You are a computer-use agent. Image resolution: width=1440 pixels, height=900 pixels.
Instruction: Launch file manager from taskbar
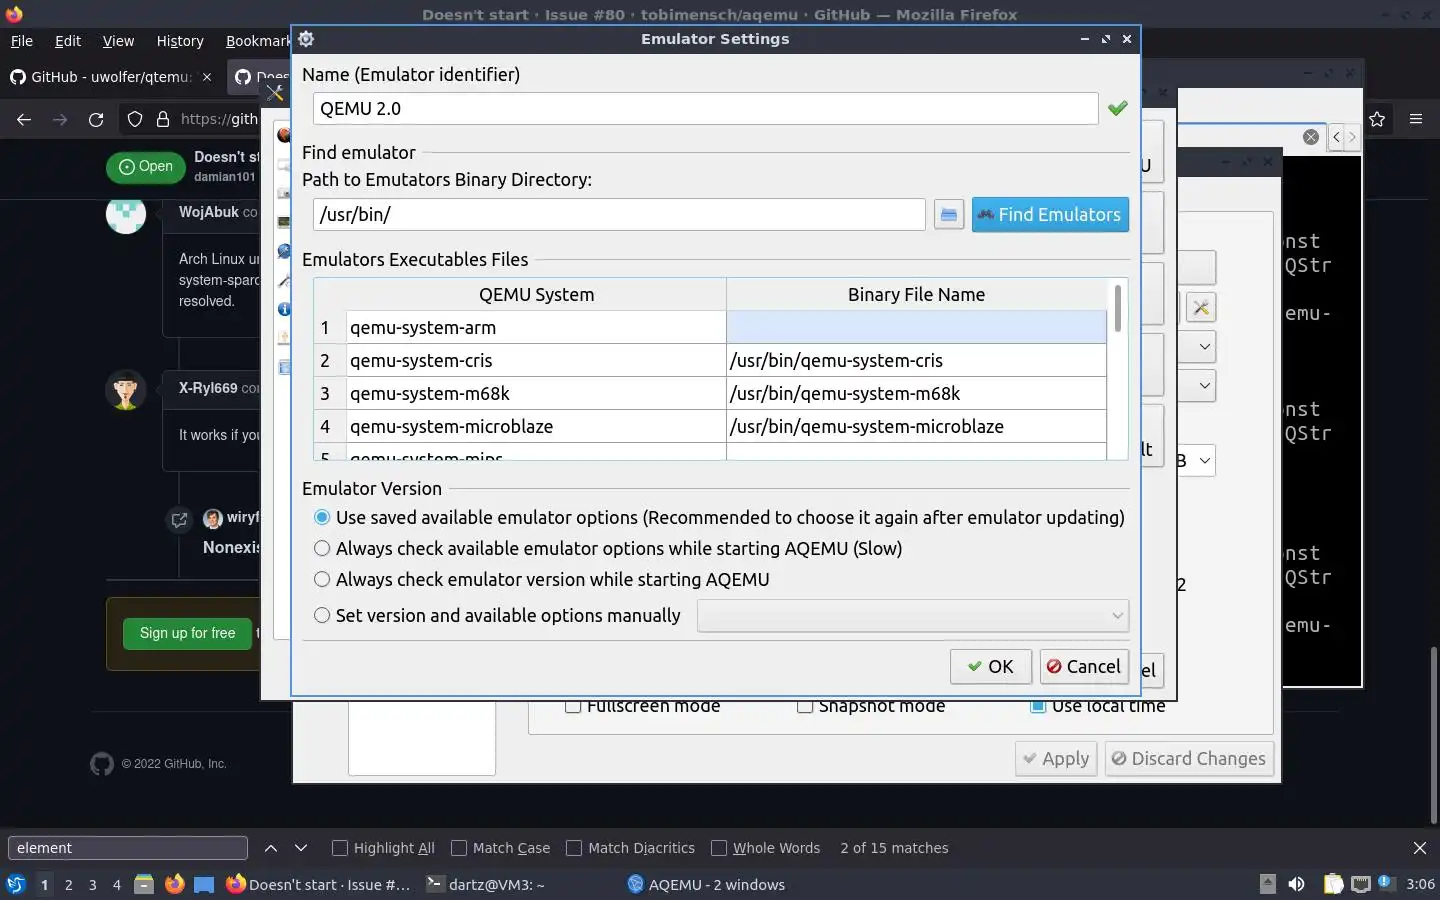click(x=144, y=884)
